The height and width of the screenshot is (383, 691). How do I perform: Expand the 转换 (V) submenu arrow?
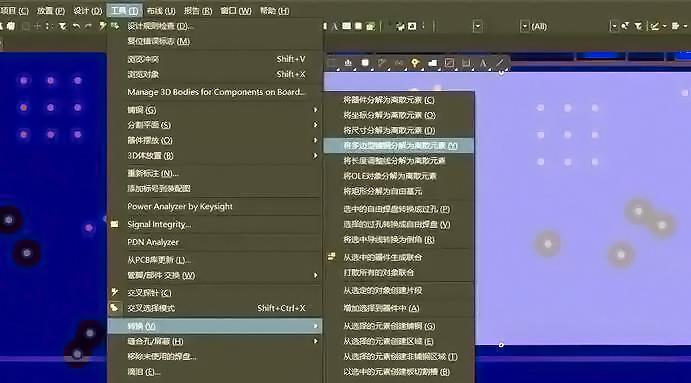316,326
